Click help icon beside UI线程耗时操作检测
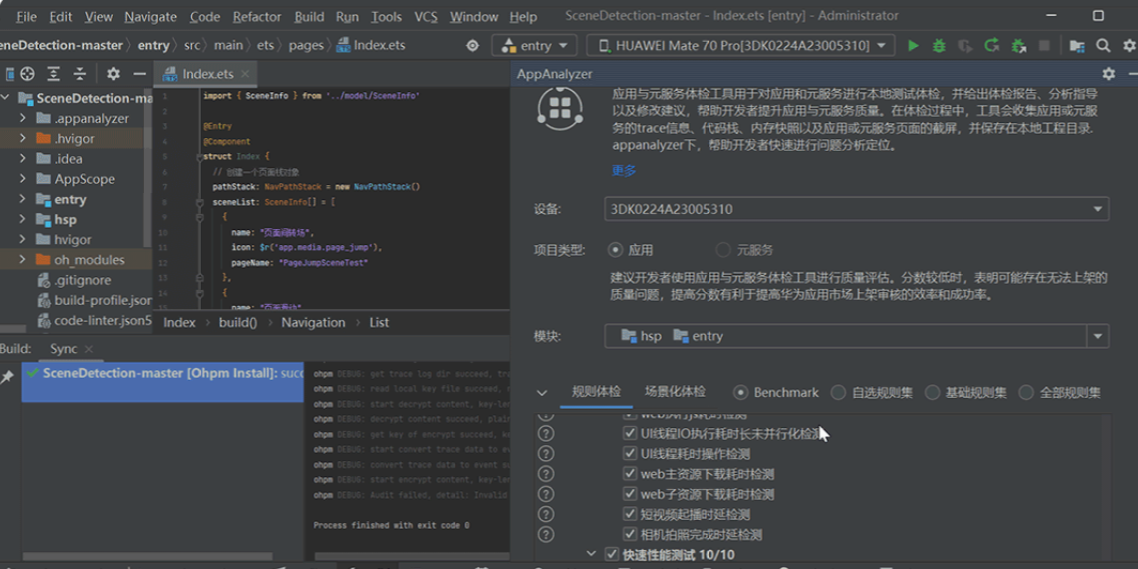 [x=545, y=454]
